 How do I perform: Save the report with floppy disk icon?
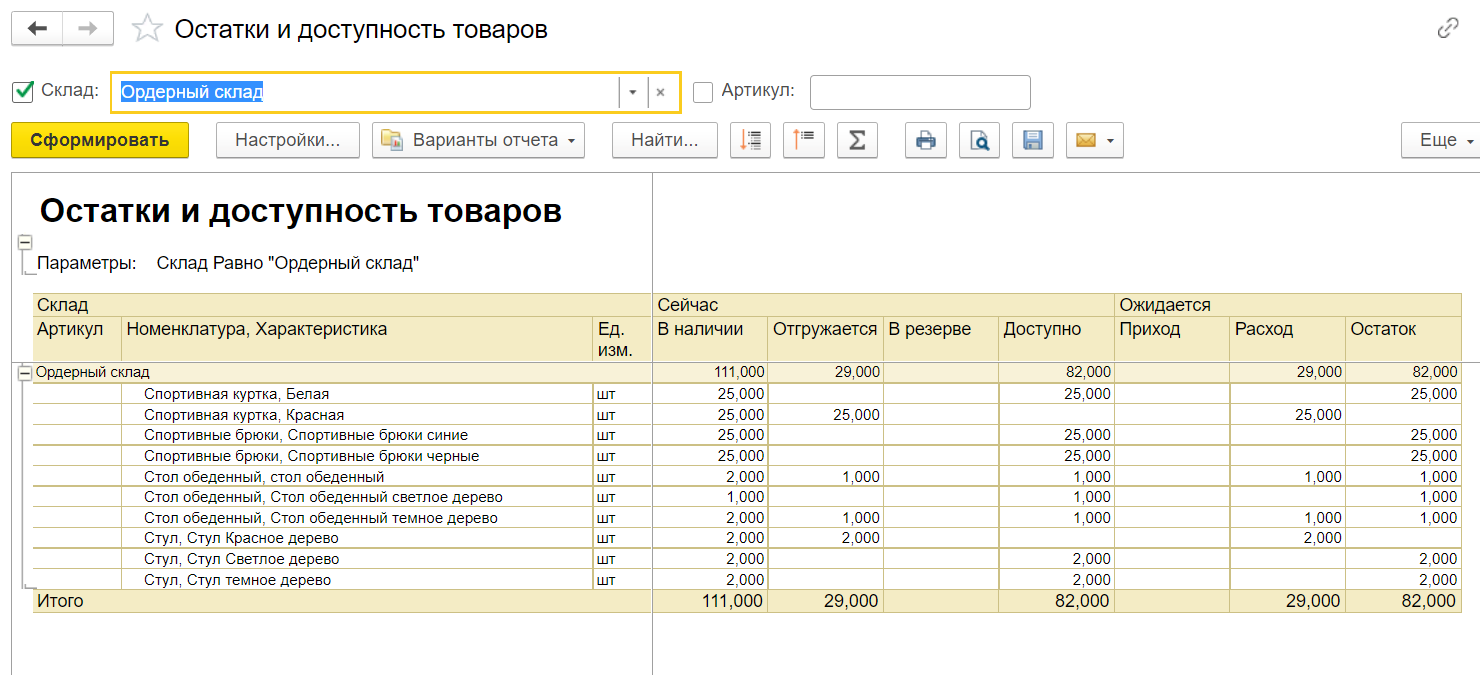click(1033, 140)
